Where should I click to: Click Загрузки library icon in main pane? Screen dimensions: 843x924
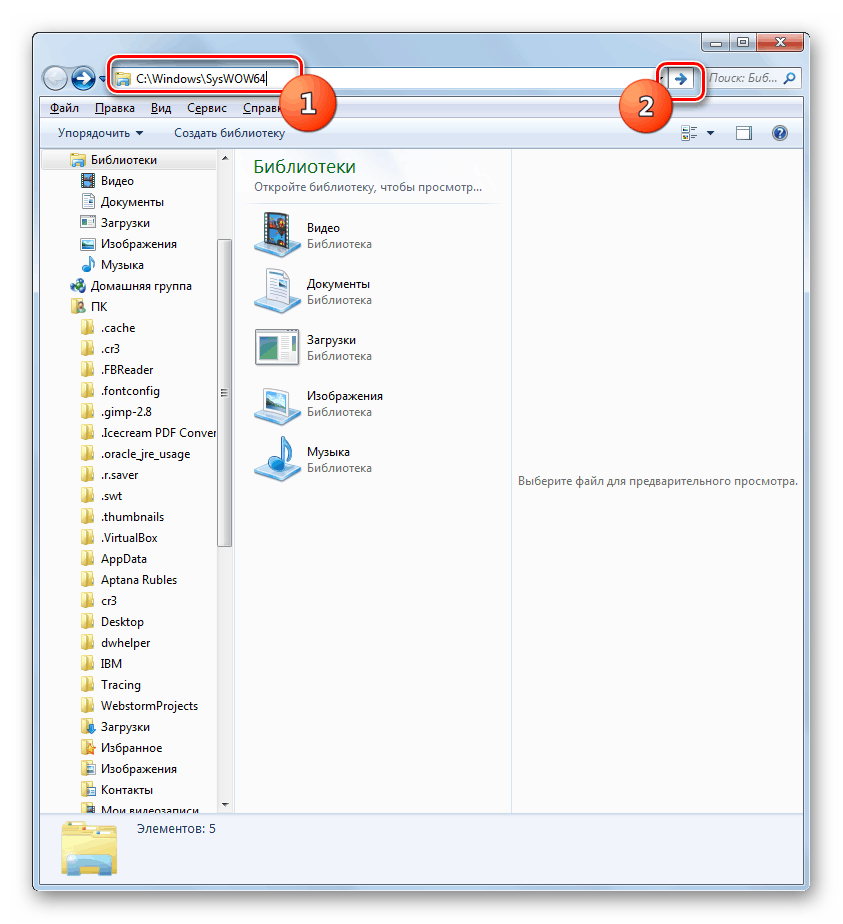[277, 347]
